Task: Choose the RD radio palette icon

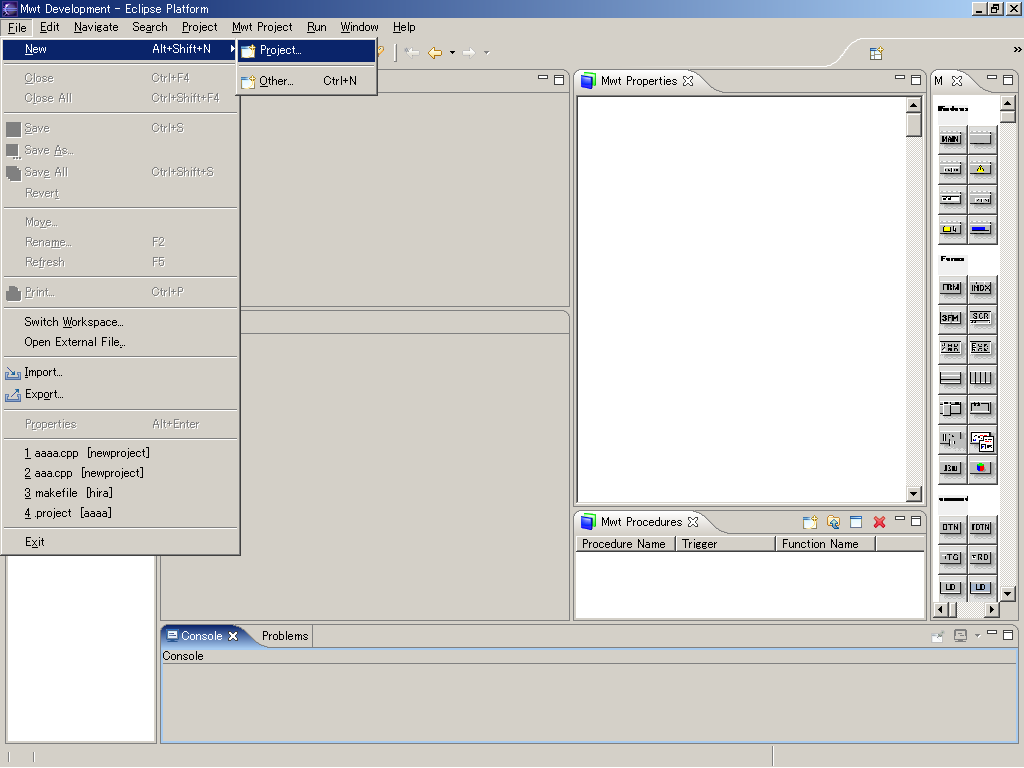Action: coord(980,557)
